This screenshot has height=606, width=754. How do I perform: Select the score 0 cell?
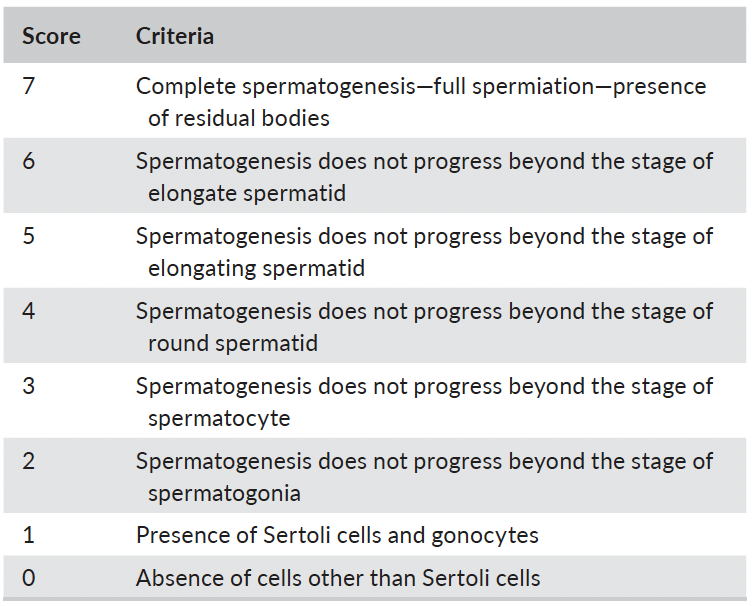[x=28, y=578]
